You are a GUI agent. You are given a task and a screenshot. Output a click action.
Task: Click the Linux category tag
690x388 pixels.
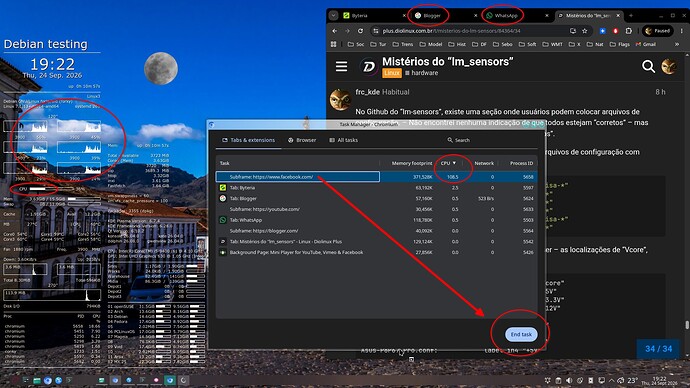[x=392, y=73]
